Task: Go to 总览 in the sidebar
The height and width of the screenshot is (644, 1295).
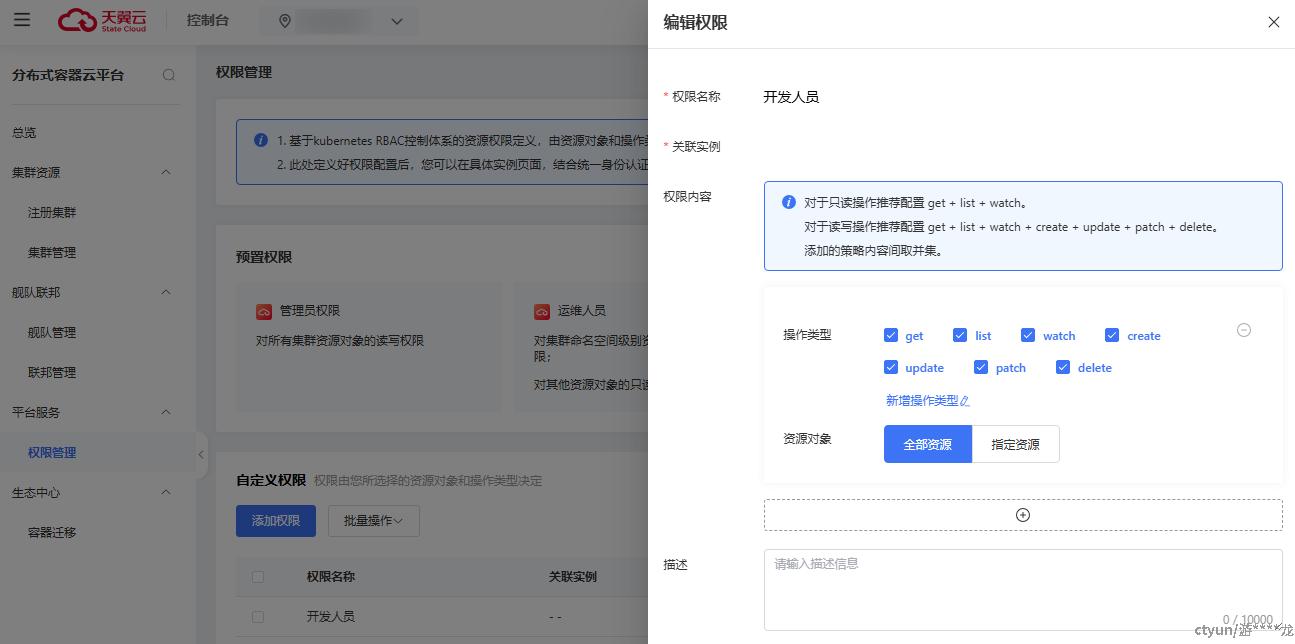Action: 24,132
